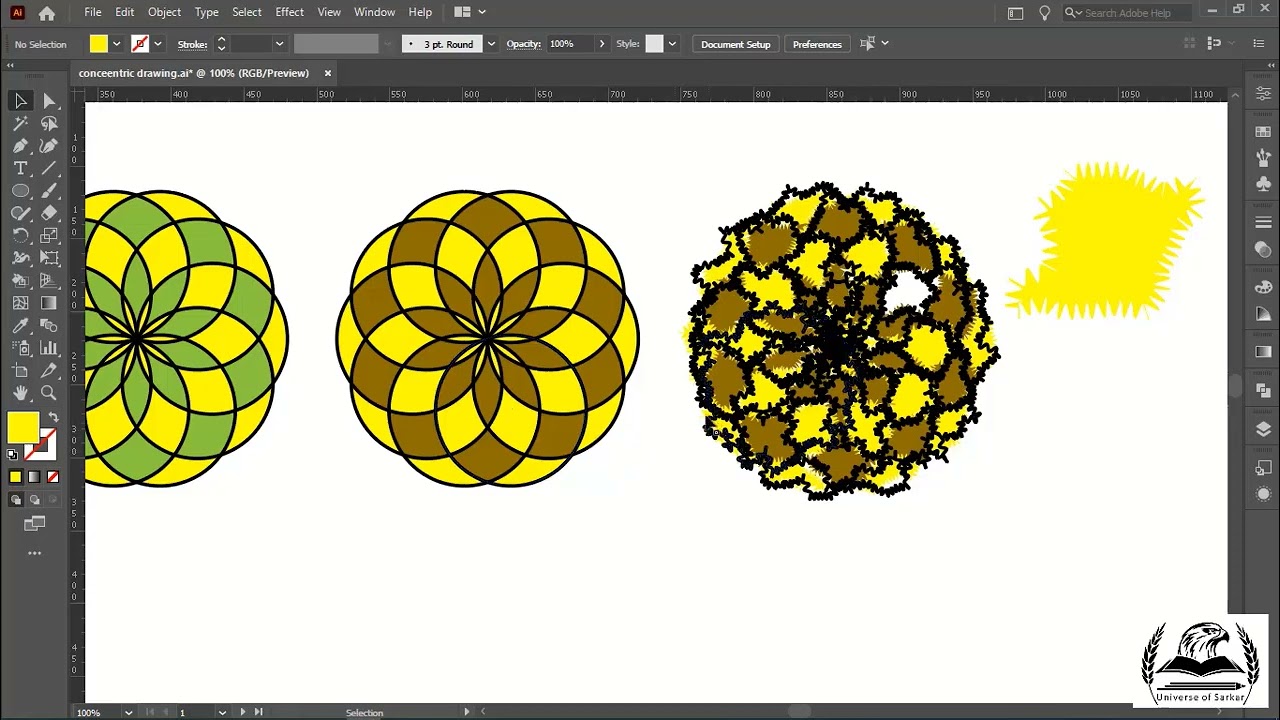Select the Pen tool
Screen dimensions: 1280x720
[20, 146]
